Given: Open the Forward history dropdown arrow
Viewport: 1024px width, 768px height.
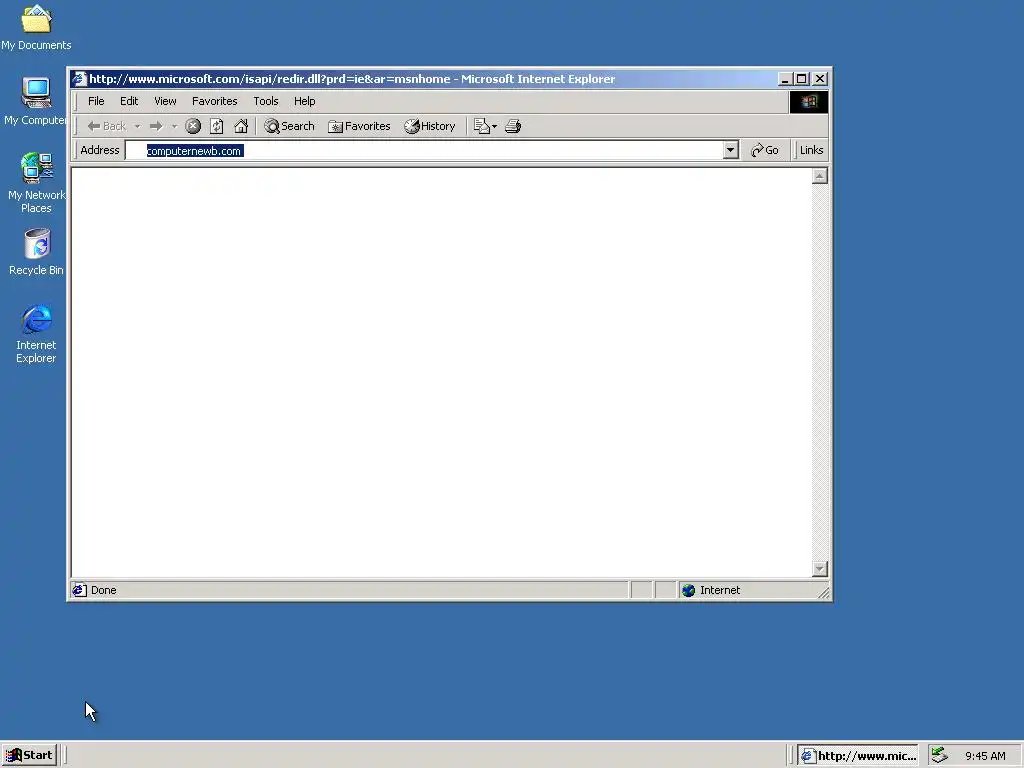Looking at the screenshot, I should pyautogui.click(x=174, y=126).
